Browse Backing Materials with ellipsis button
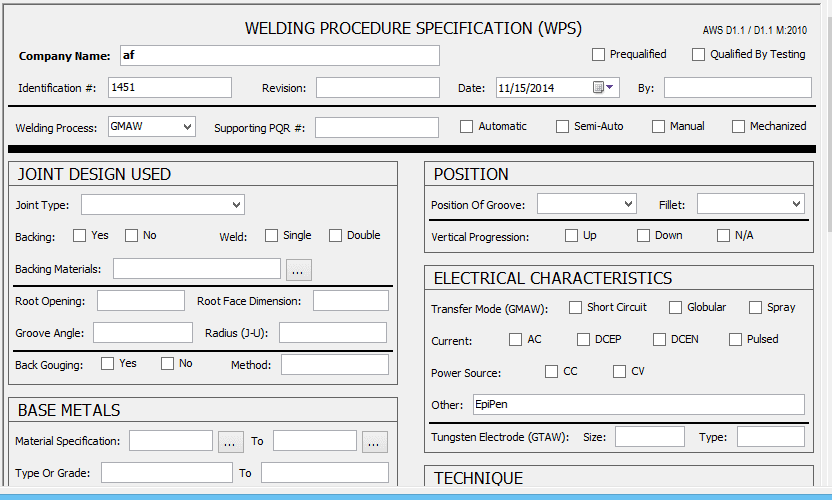The image size is (832, 500). coord(299,270)
